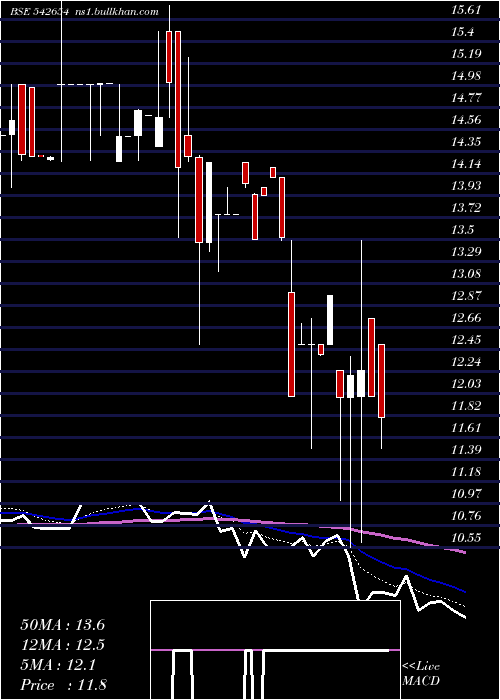
Task: Click the 12.87 price axis label
Action: click(x=466, y=296)
